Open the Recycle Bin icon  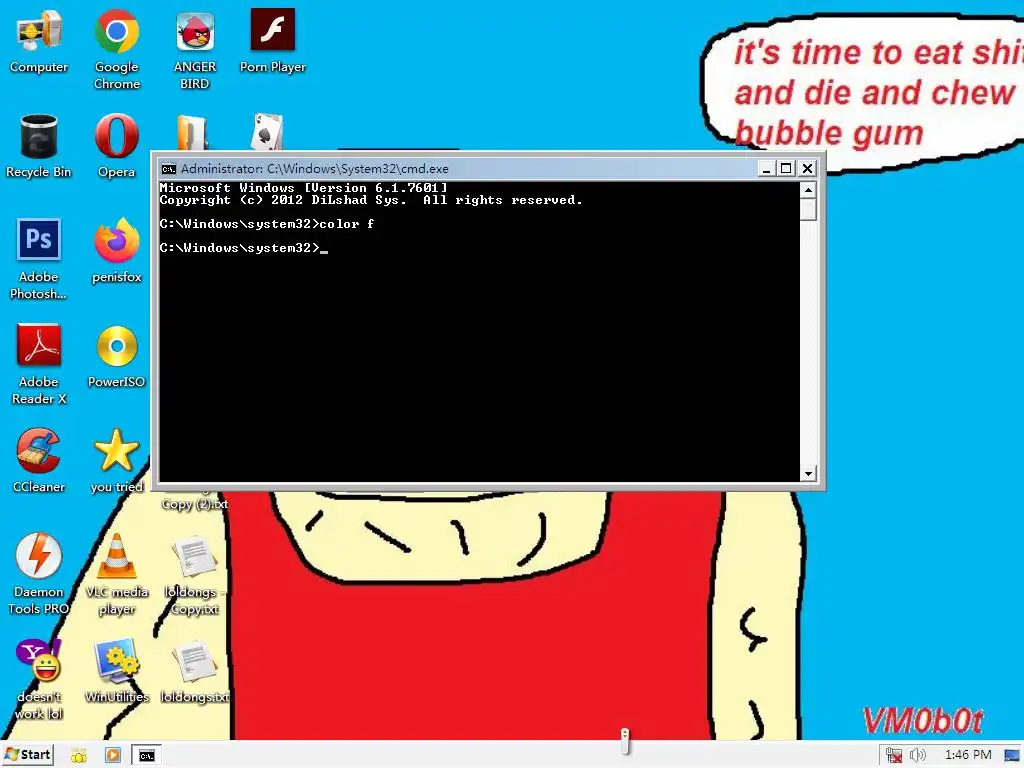tap(39, 146)
